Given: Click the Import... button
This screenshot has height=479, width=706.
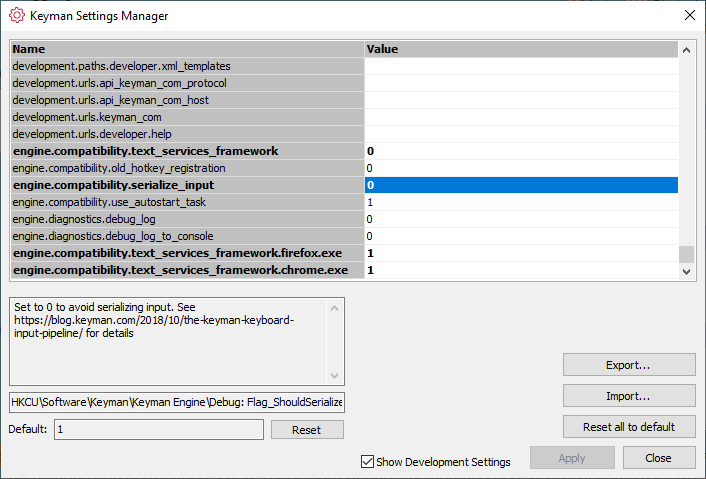Looking at the screenshot, I should tap(629, 396).
